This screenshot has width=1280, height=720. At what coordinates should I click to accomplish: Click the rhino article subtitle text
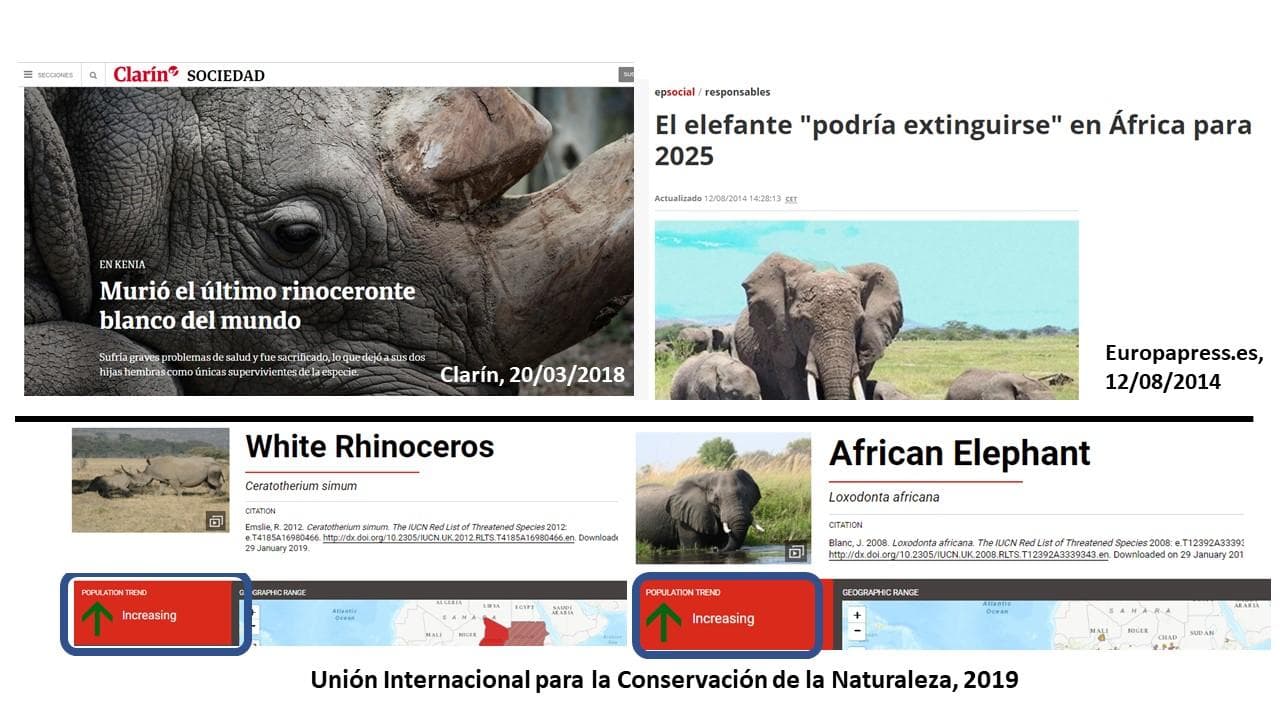262,364
